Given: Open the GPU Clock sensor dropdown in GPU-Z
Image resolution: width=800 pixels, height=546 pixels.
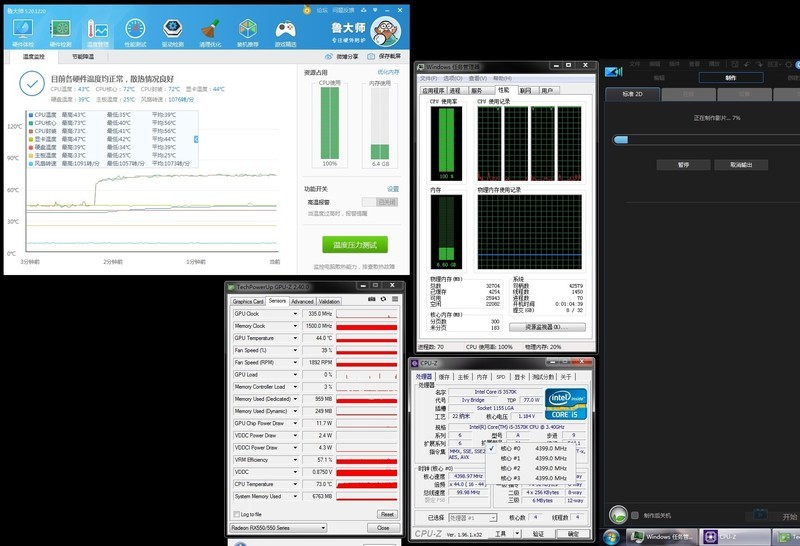Looking at the screenshot, I should [x=295, y=313].
